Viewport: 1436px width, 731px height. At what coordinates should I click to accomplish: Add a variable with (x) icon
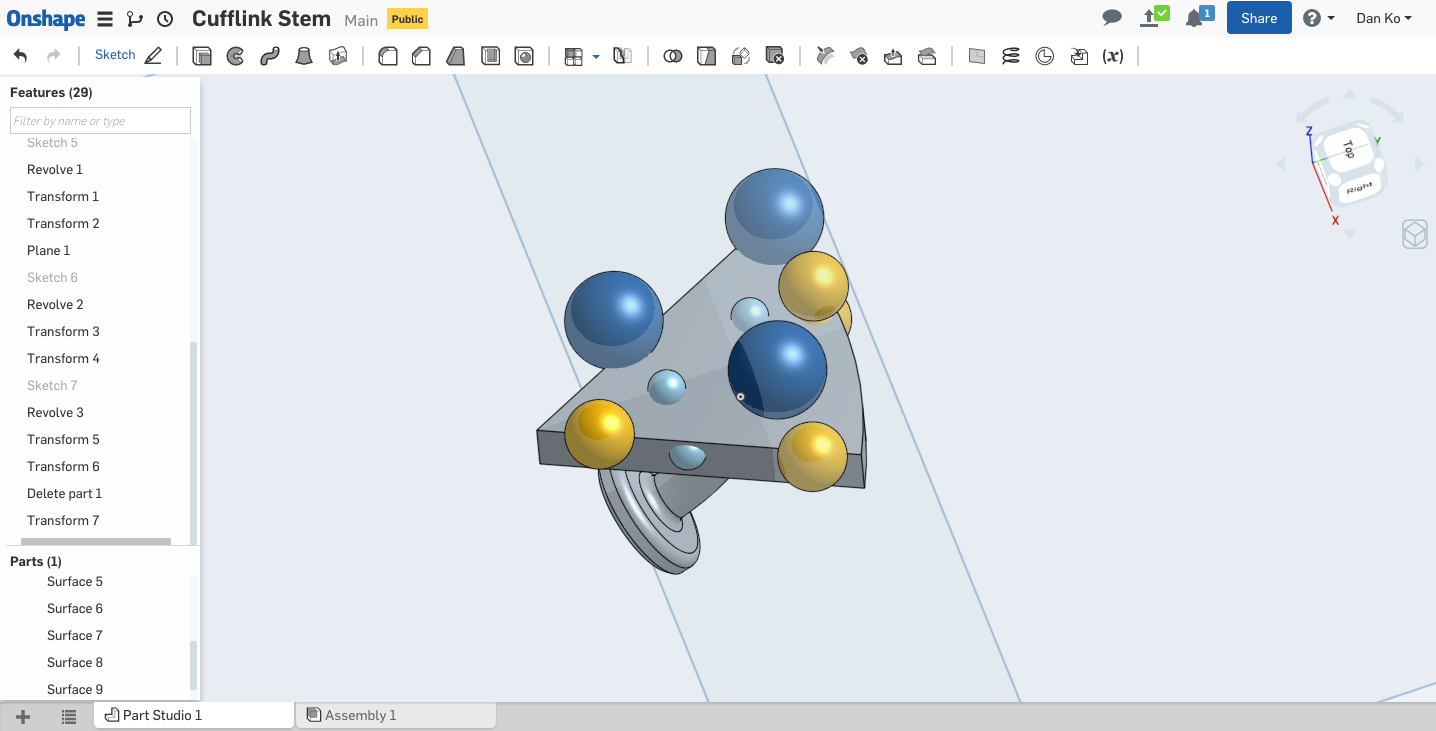click(x=1112, y=56)
